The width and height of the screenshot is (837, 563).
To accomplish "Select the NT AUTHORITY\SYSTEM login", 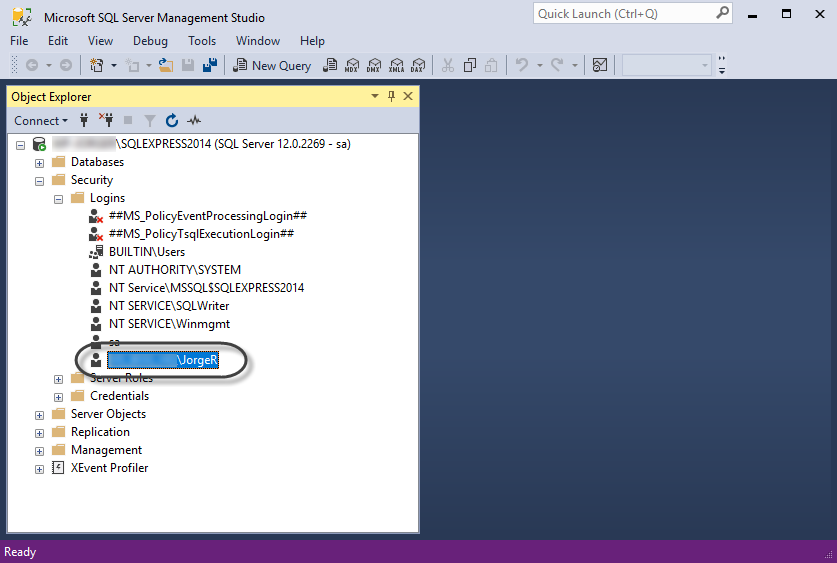I will pyautogui.click(x=175, y=269).
